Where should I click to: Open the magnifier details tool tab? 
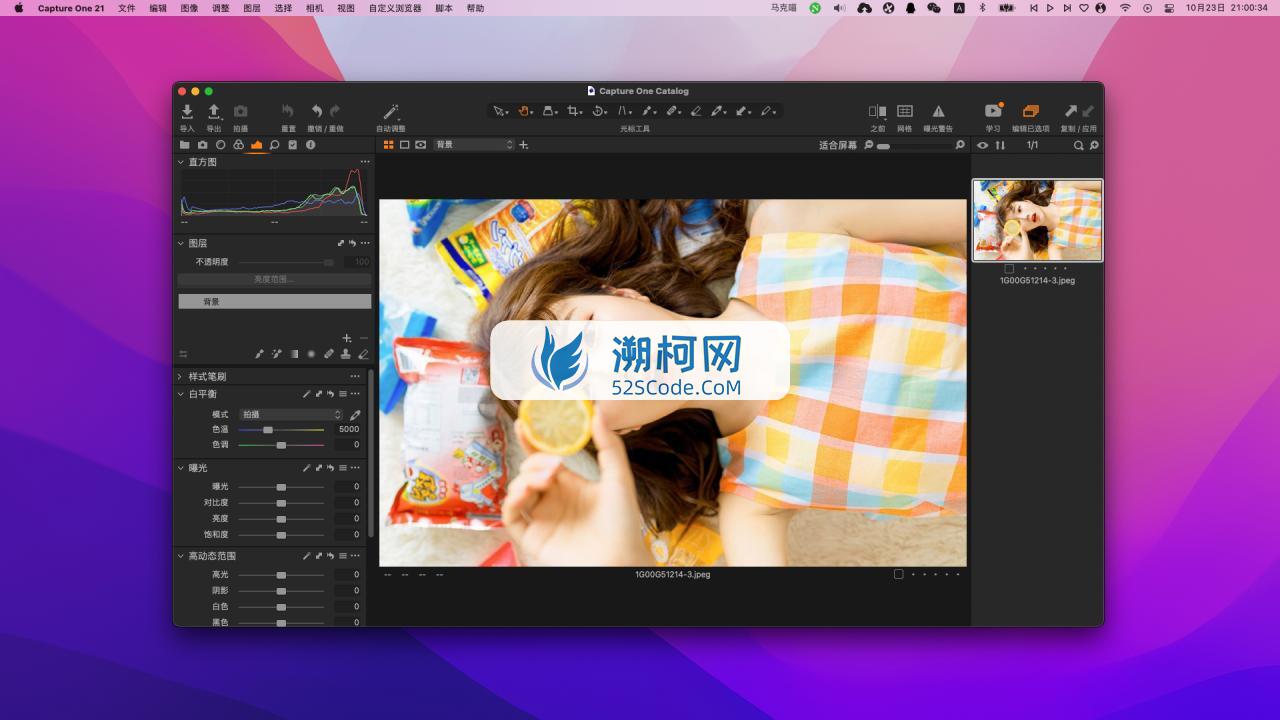[275, 145]
